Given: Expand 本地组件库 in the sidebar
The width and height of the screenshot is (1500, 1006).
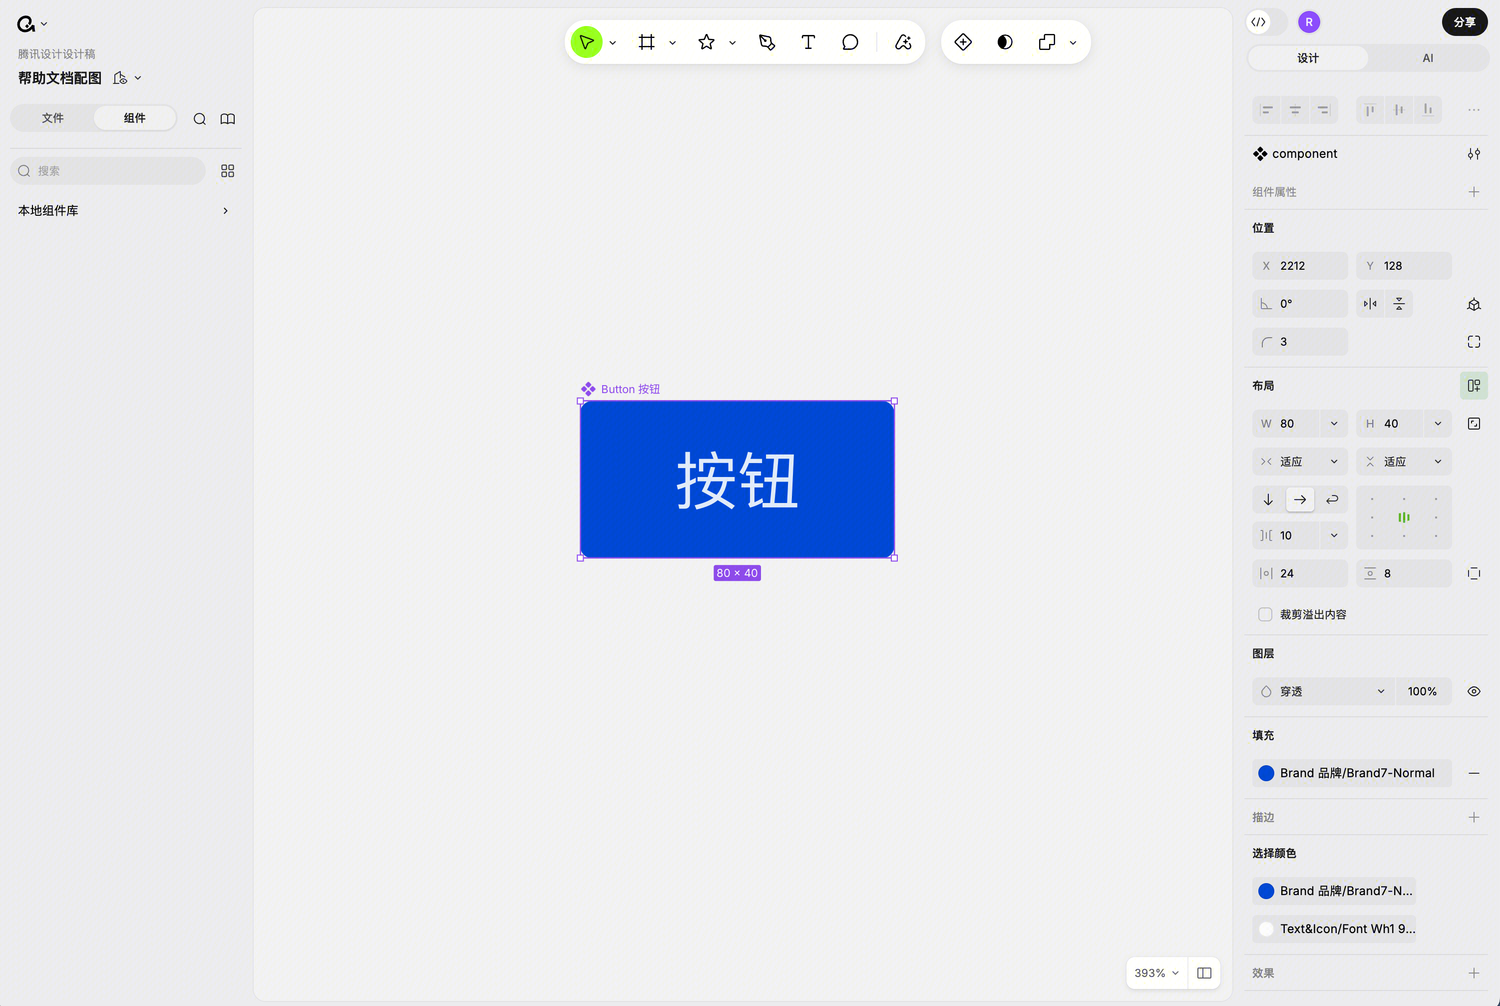Looking at the screenshot, I should point(225,210).
